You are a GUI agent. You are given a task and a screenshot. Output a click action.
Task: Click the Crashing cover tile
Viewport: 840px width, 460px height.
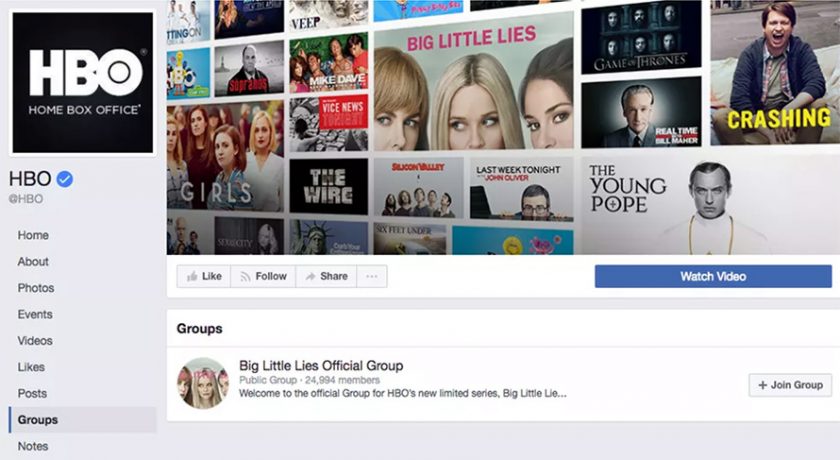(x=775, y=72)
